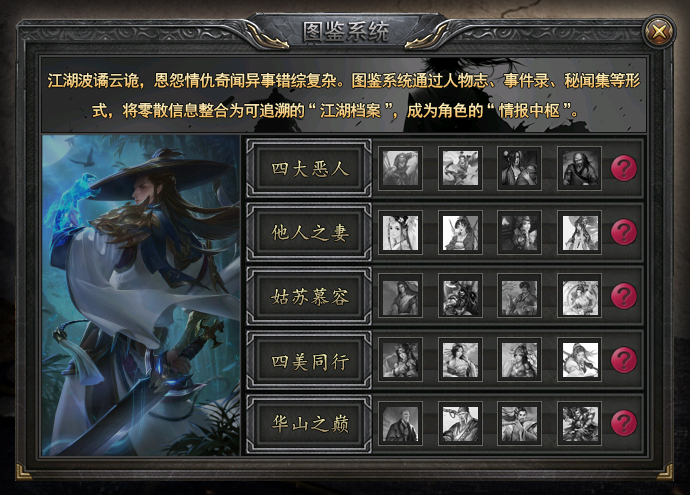Select first character portrait in 四大恶人 row
Viewport: 690px width, 495px height.
400,168
